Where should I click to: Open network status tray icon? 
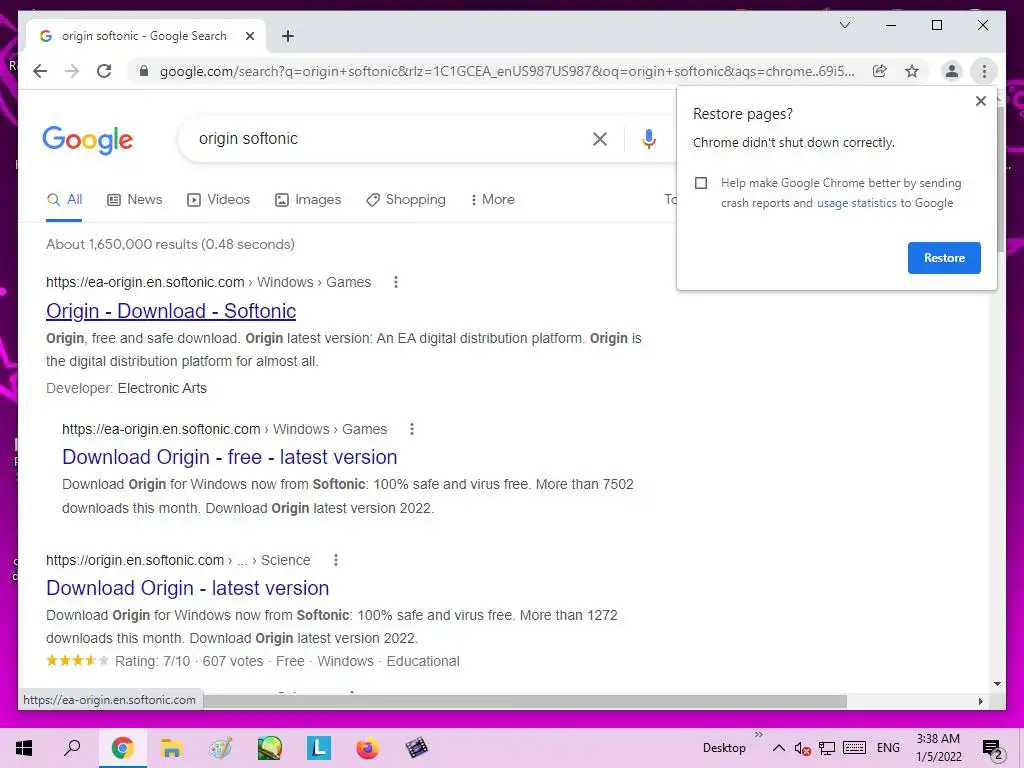tap(827, 748)
